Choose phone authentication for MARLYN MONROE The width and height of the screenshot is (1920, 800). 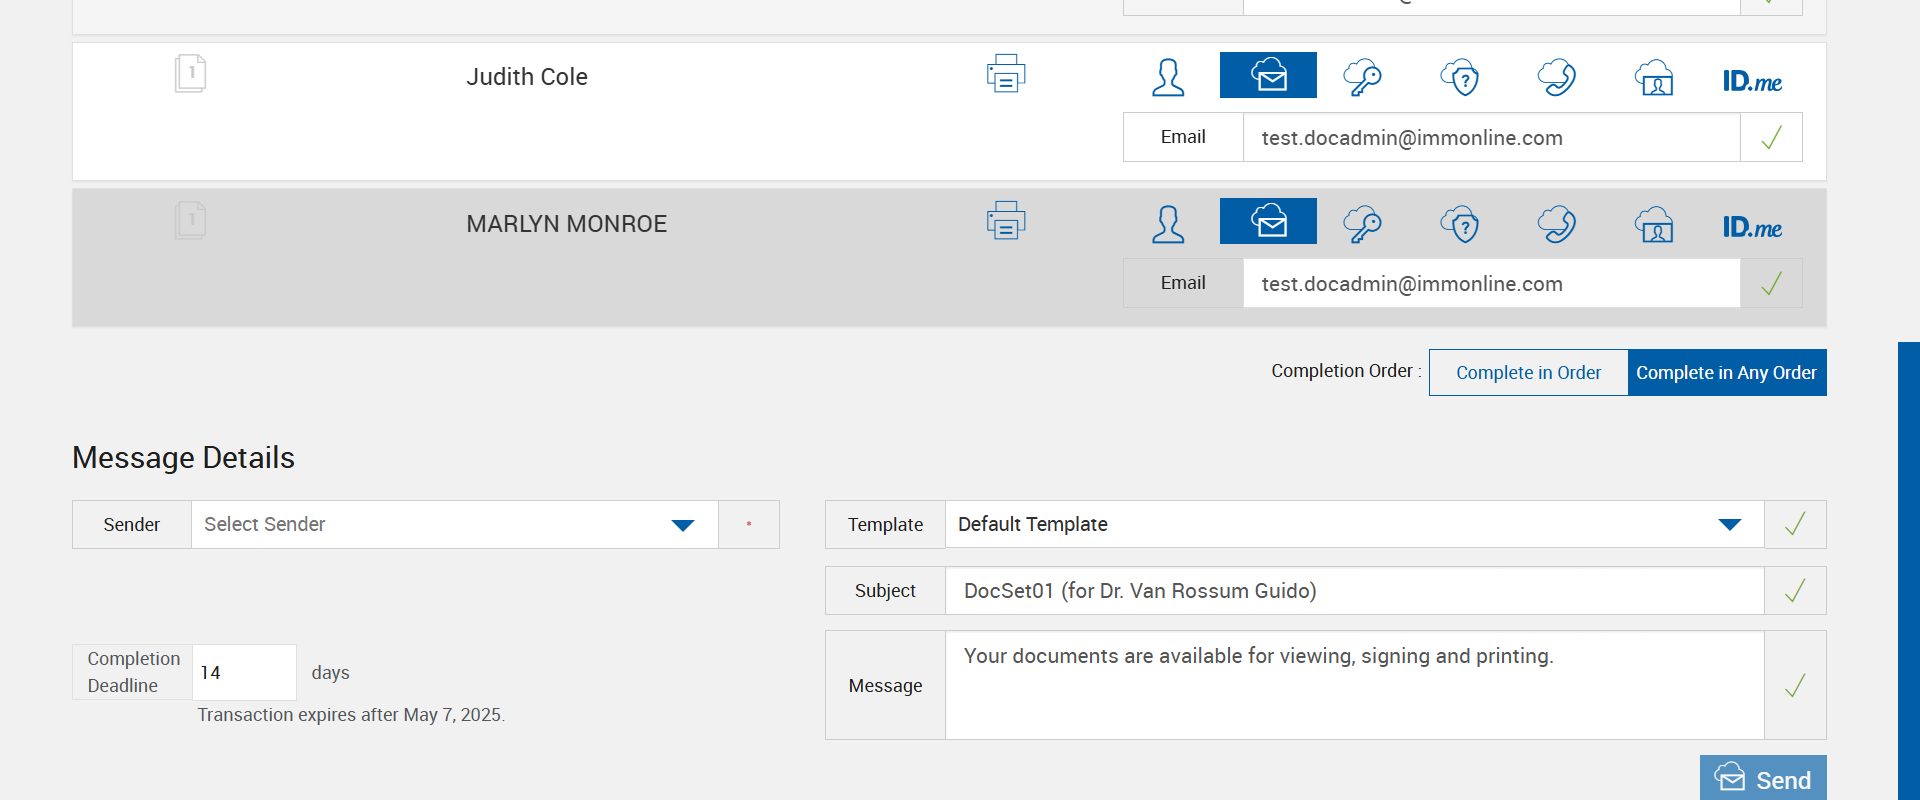coord(1557,224)
